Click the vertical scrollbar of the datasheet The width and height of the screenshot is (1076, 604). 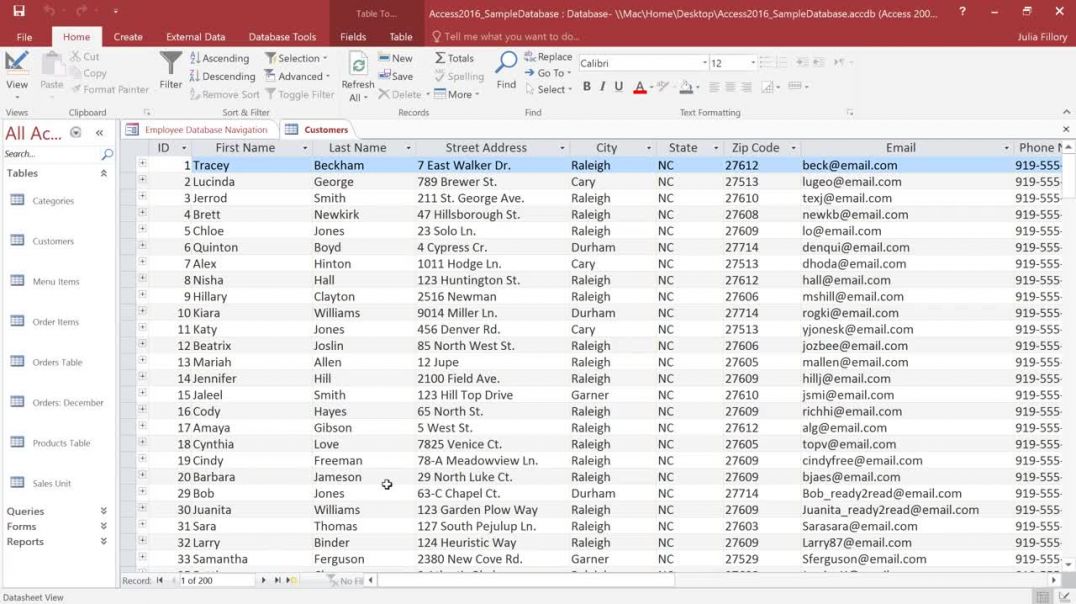tap(1068, 356)
